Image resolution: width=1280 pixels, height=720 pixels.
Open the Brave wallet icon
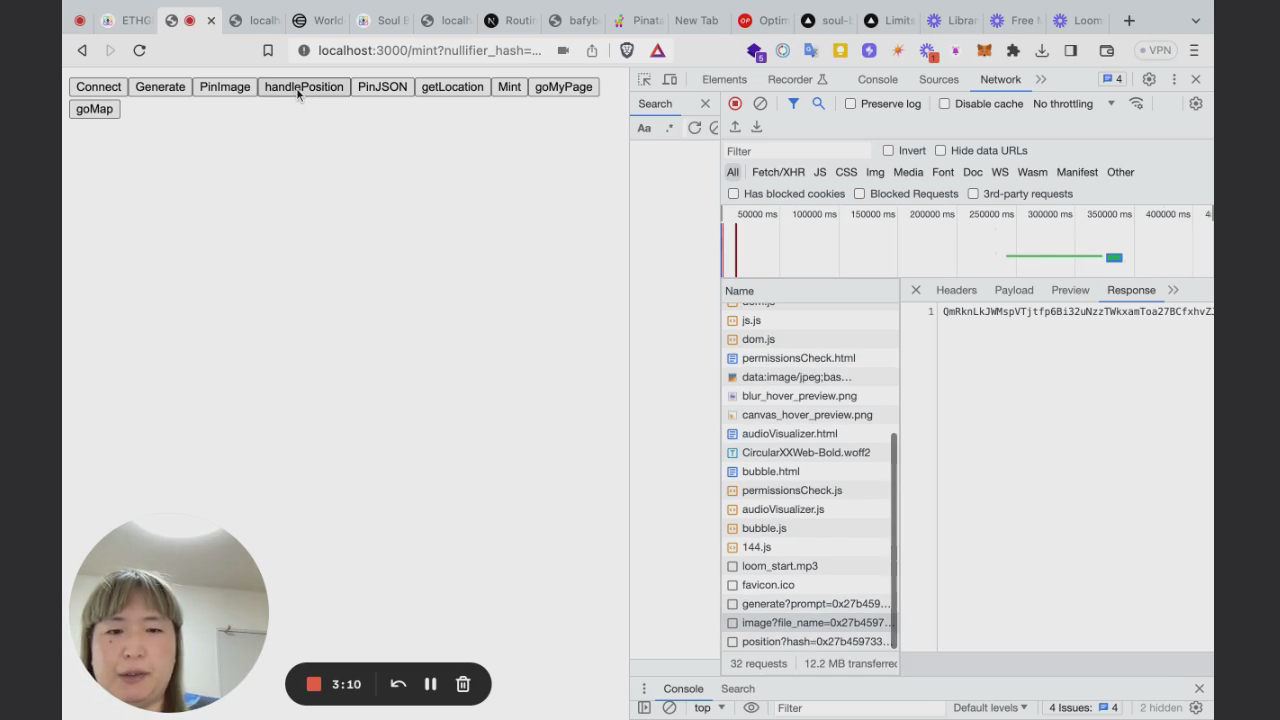tap(1106, 50)
